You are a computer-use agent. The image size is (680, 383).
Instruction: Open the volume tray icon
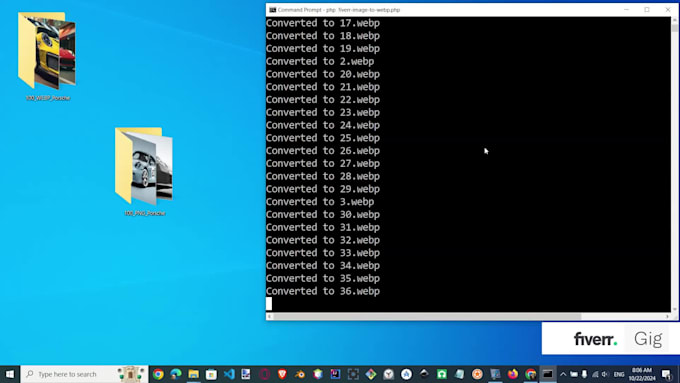(605, 374)
